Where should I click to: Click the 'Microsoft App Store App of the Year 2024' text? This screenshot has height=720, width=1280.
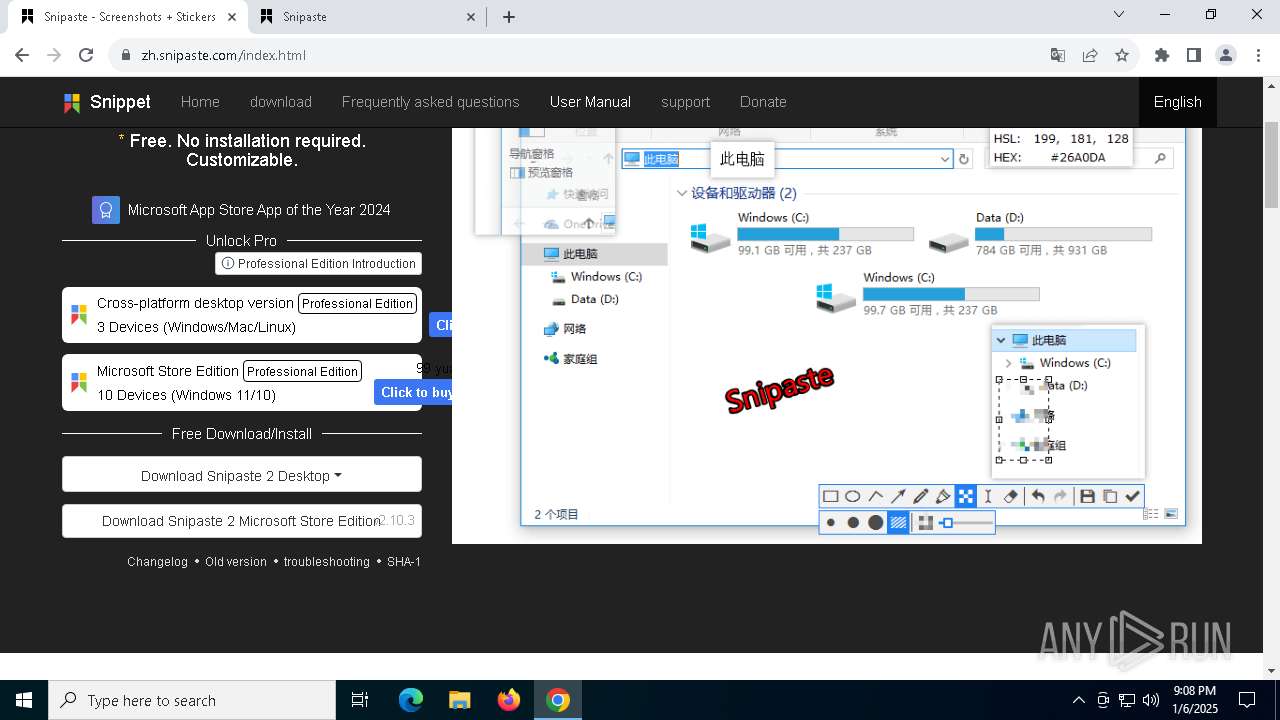(259, 210)
